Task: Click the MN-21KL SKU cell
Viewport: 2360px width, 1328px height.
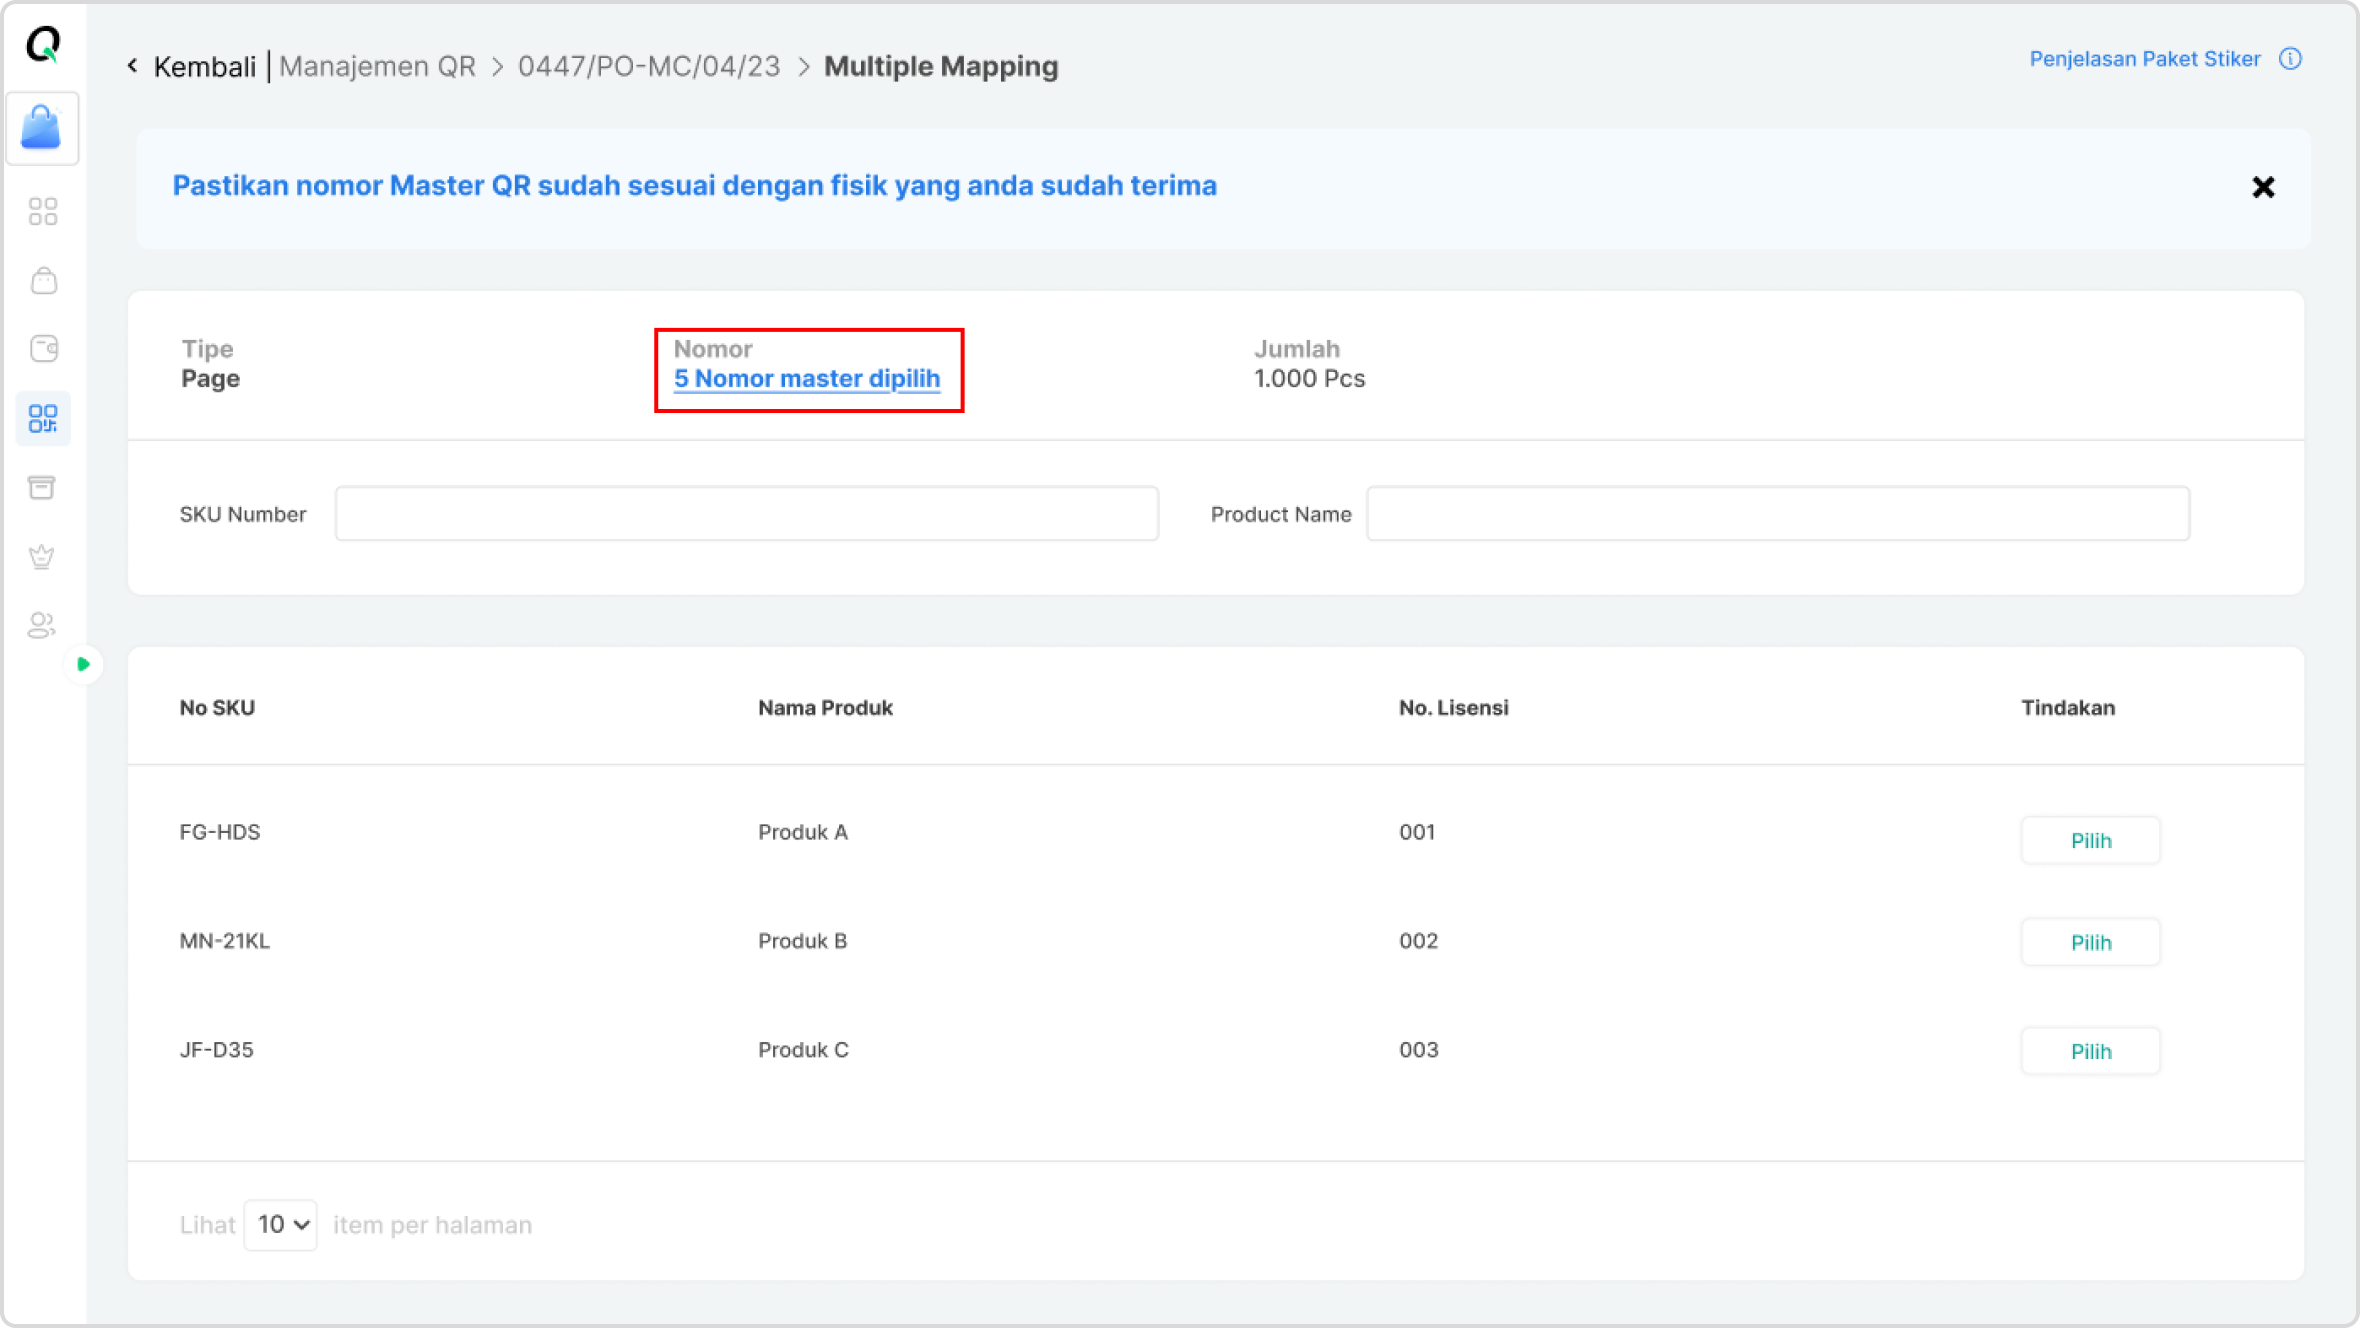Action: (x=225, y=941)
